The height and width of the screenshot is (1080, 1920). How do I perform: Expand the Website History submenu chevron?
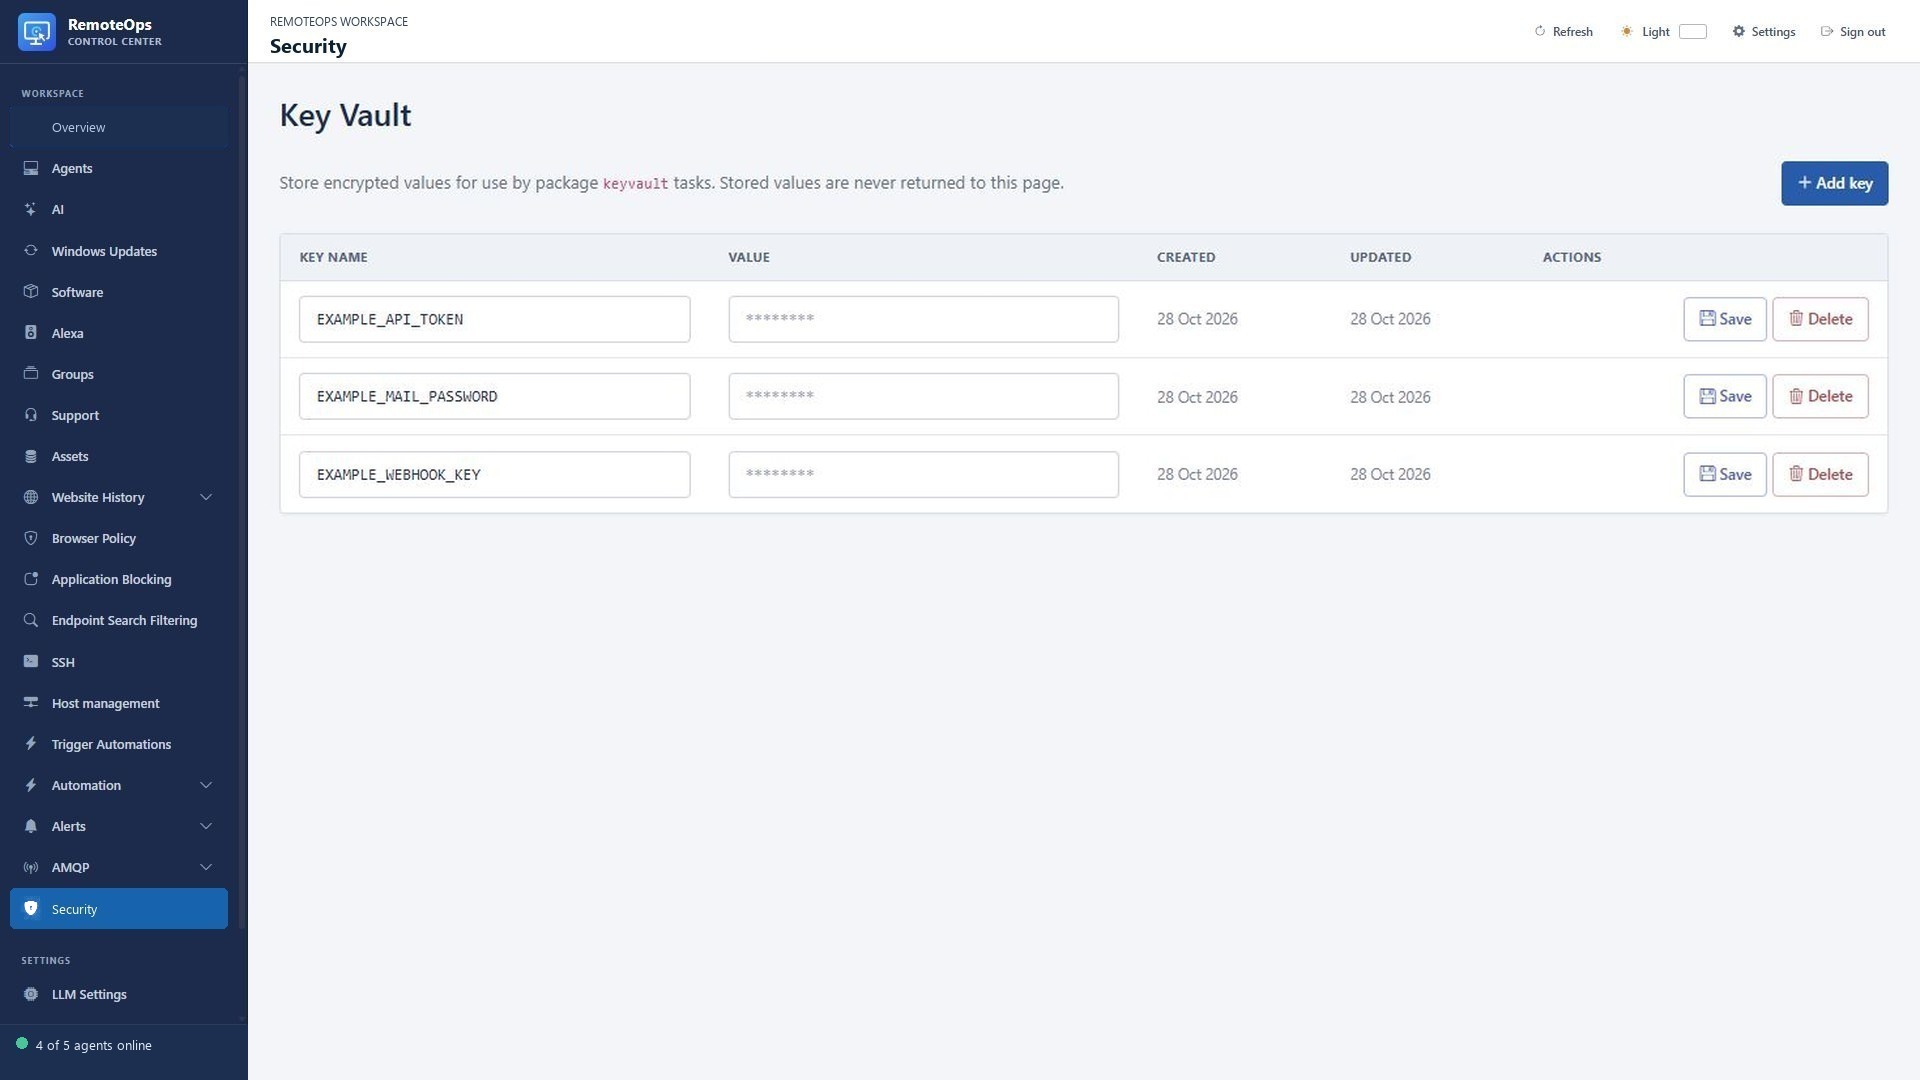(x=206, y=497)
